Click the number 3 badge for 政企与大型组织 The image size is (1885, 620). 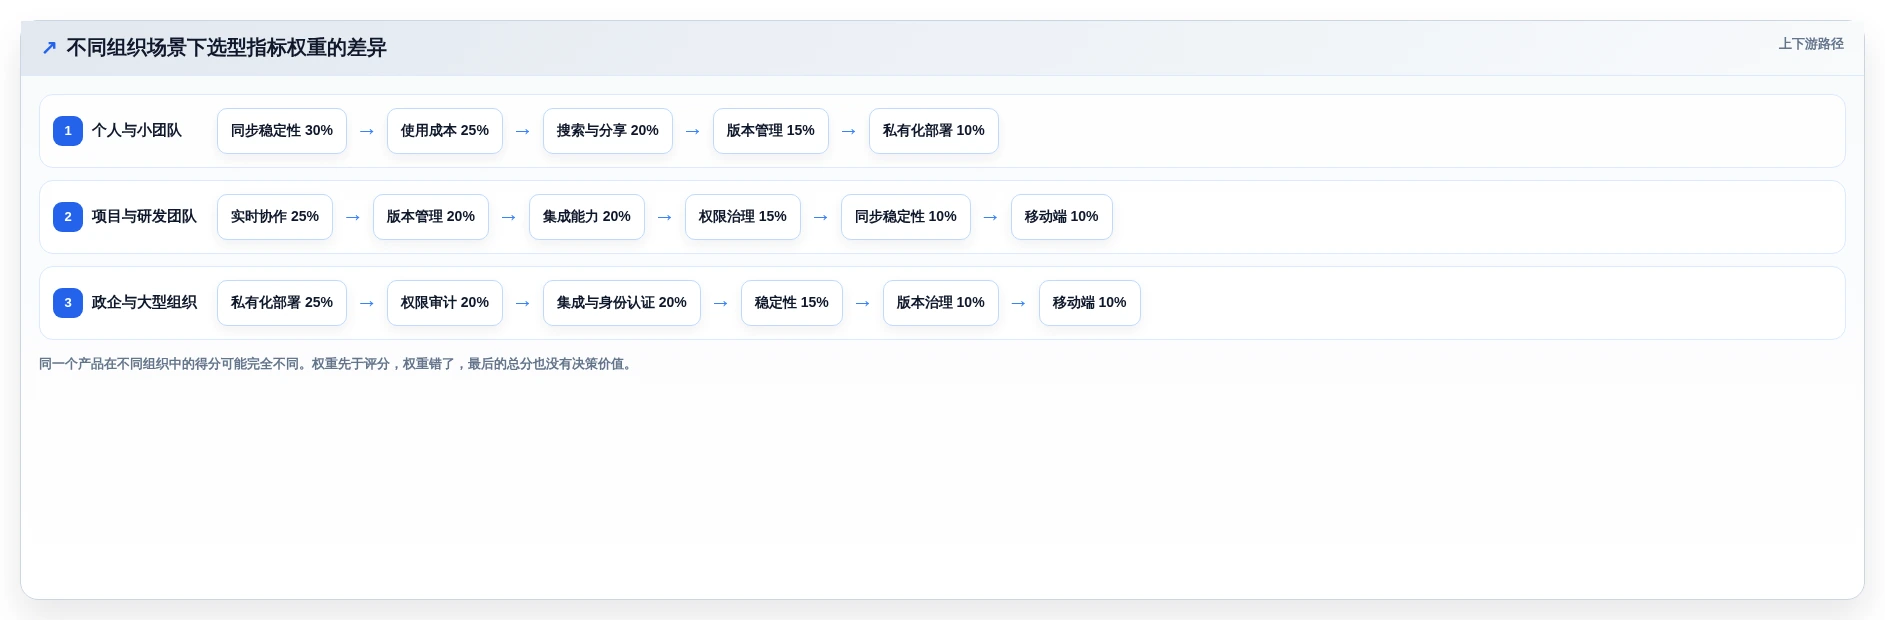tap(68, 303)
